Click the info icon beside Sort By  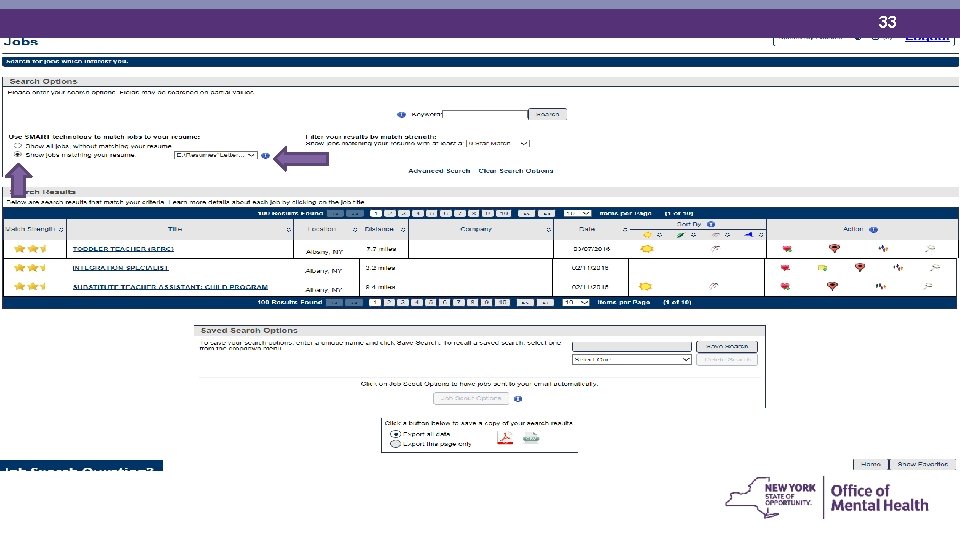(711, 224)
